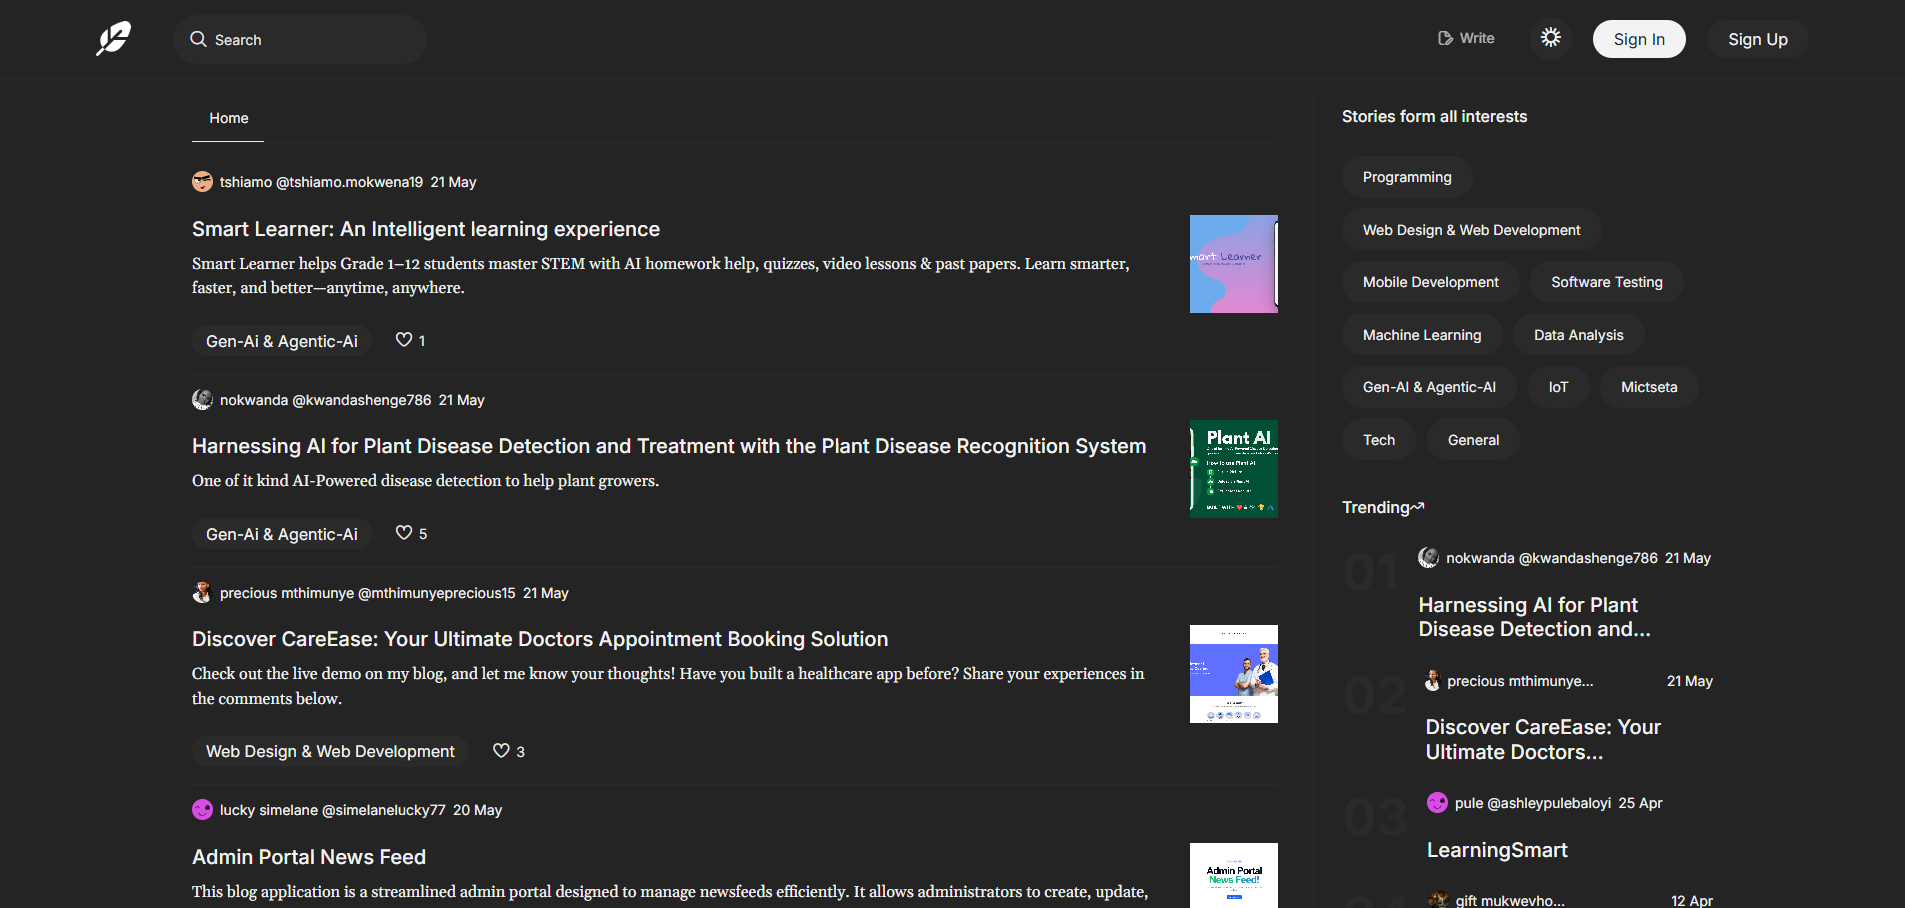Filter by Machine Learning topic
Viewport: 1905px width, 908px height.
[1421, 335]
